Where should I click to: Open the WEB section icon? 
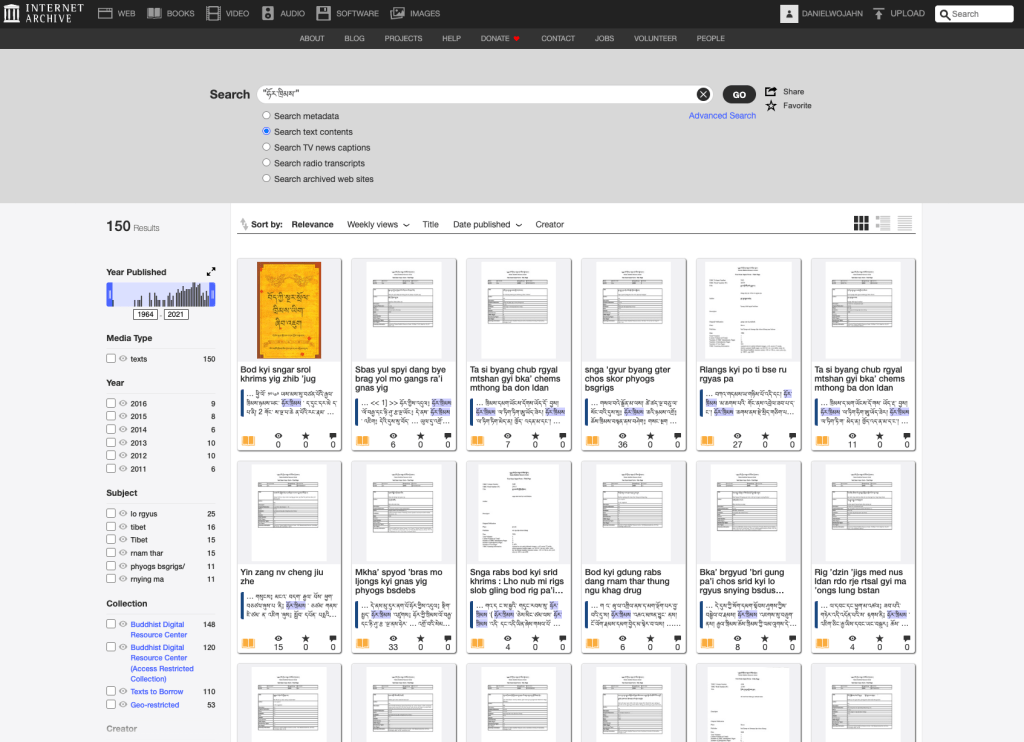tap(106, 13)
